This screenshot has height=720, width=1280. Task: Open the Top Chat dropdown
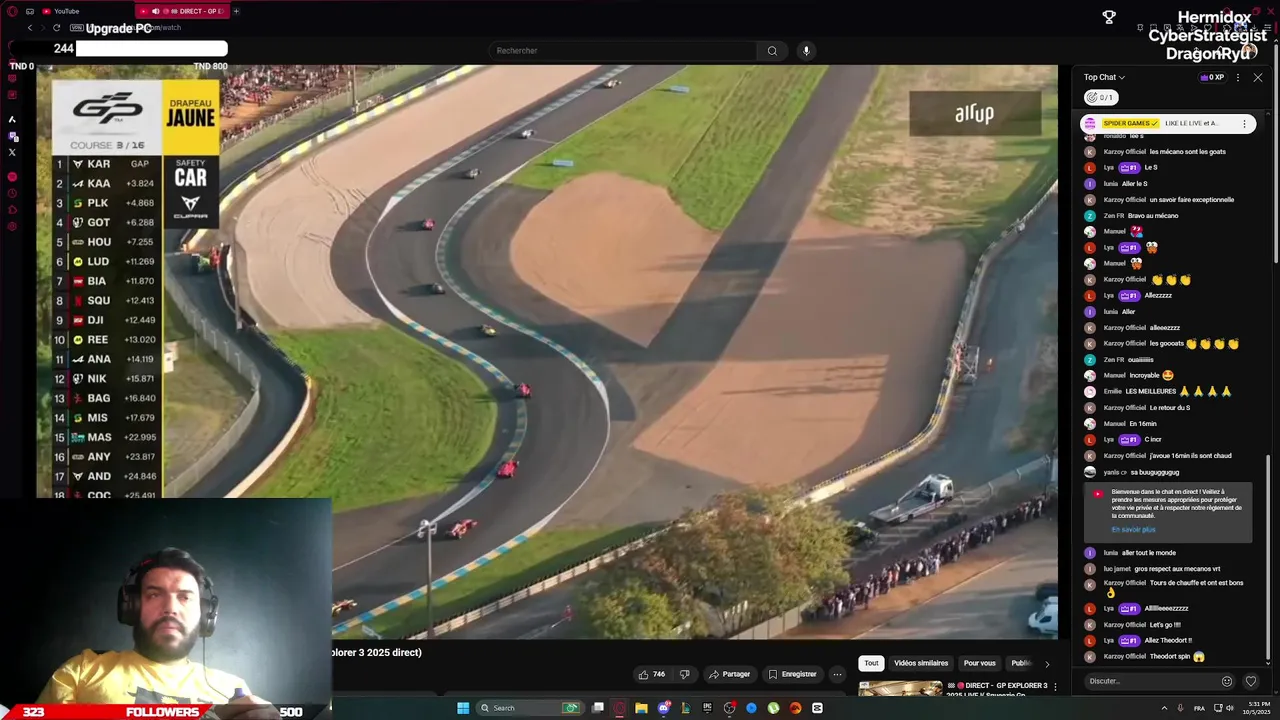(1104, 77)
